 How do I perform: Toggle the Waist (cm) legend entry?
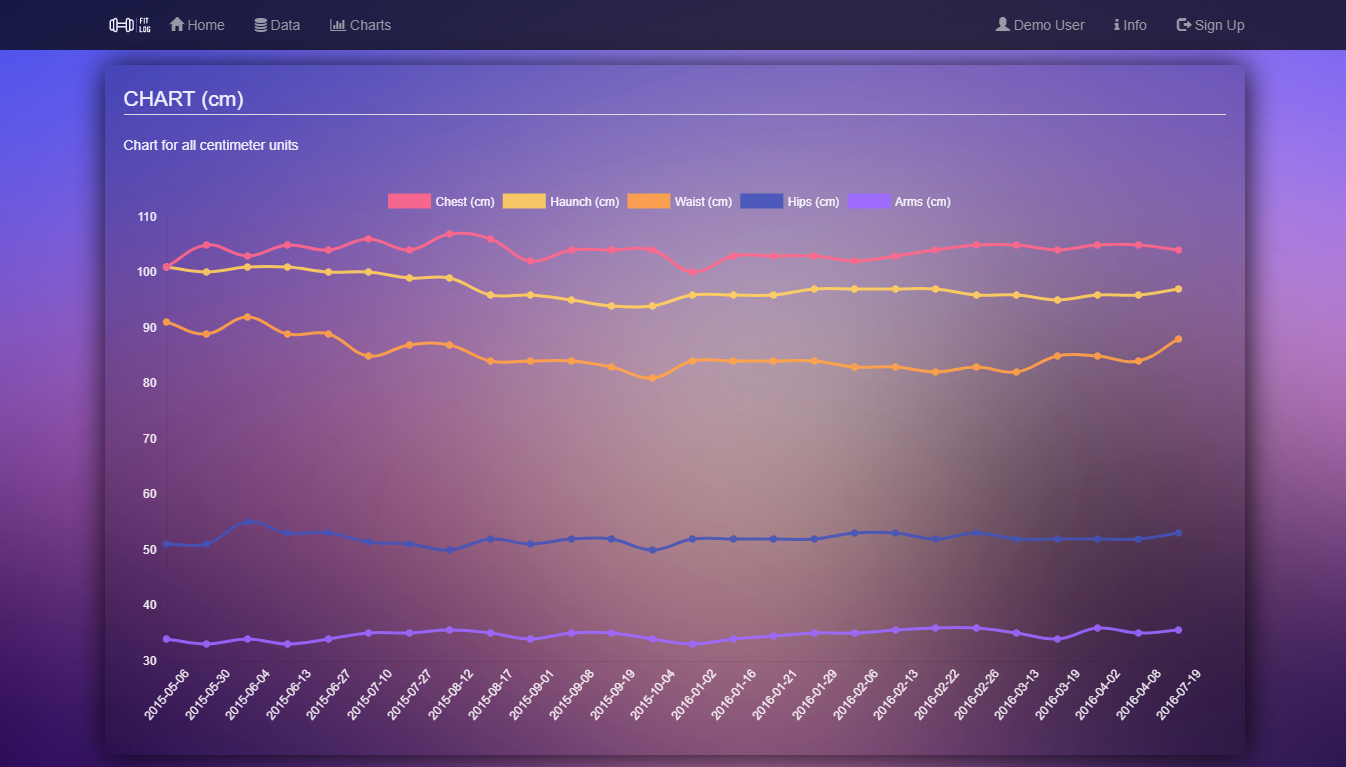point(680,201)
